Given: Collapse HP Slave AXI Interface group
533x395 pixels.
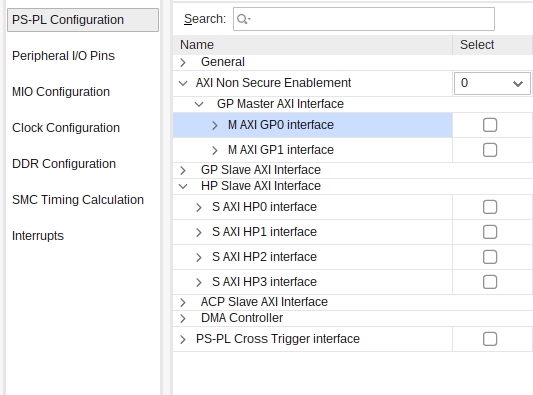Looking at the screenshot, I should tap(183, 186).
